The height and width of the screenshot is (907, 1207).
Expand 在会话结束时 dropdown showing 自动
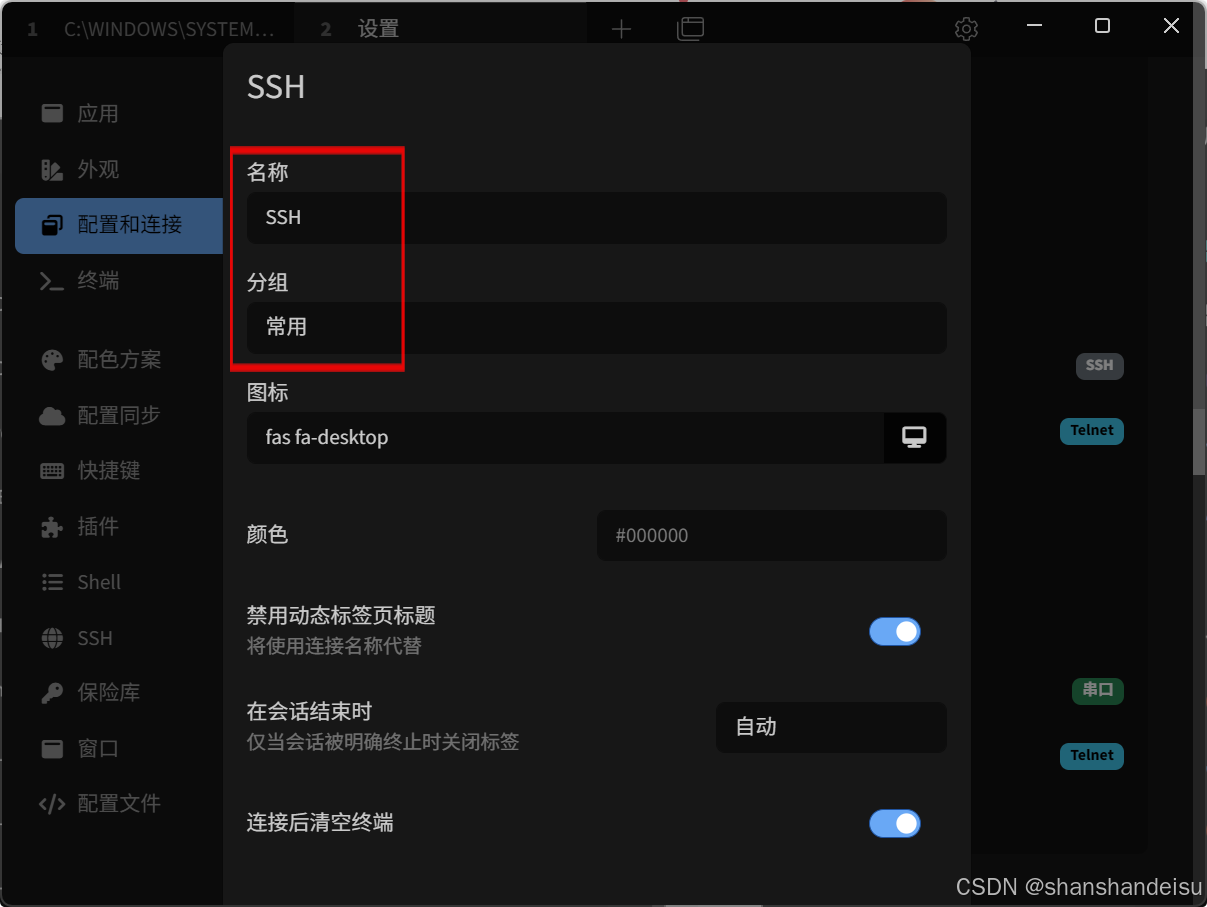(x=831, y=727)
